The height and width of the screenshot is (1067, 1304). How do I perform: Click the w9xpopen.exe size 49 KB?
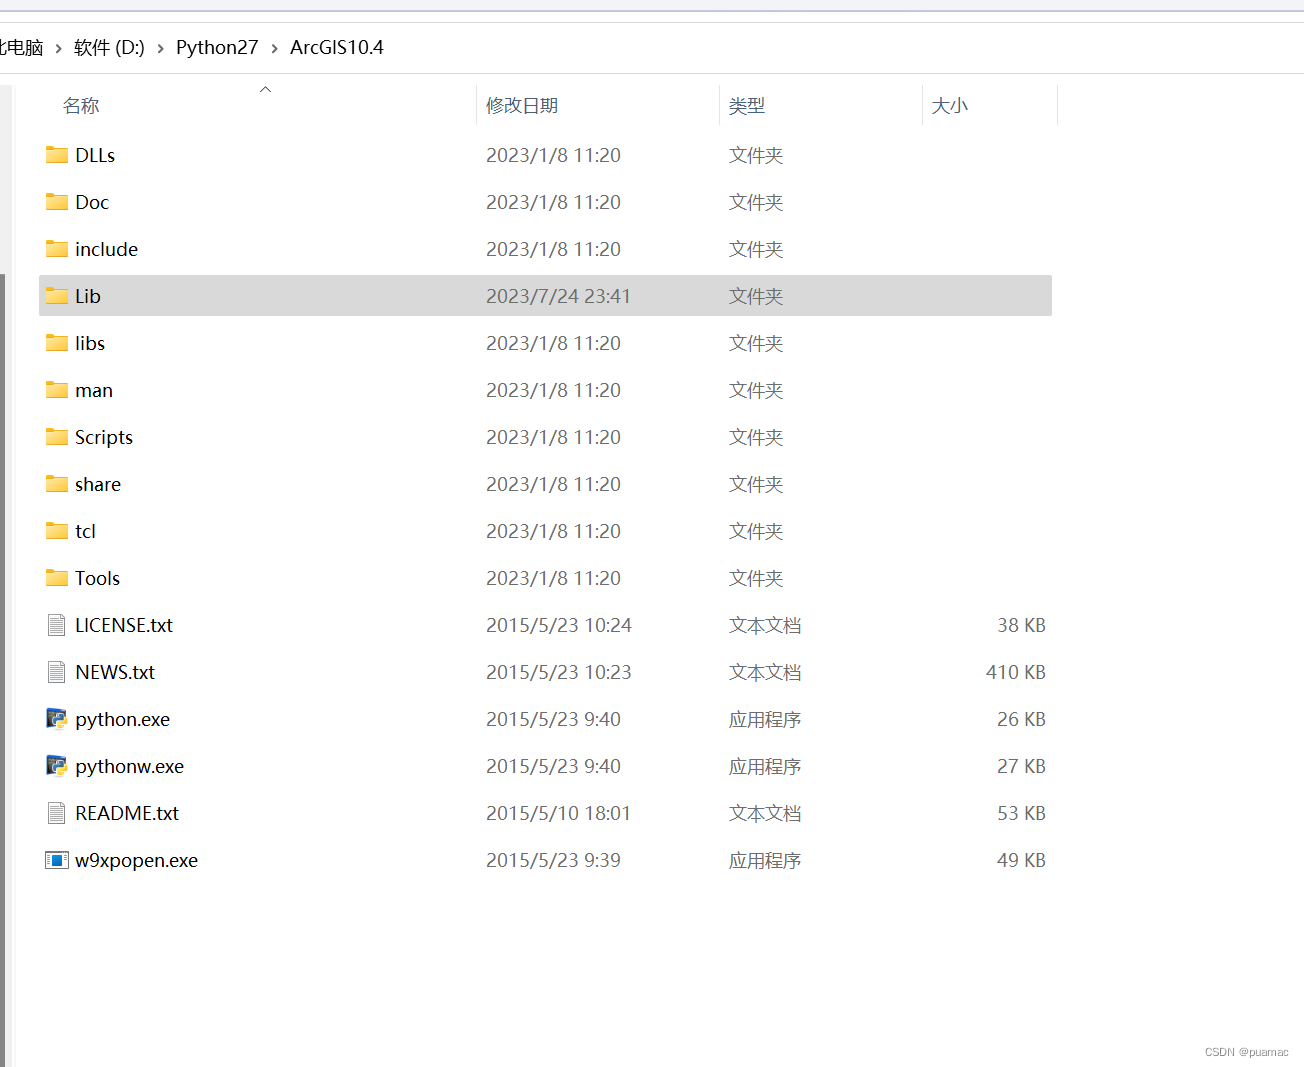tap(1021, 860)
